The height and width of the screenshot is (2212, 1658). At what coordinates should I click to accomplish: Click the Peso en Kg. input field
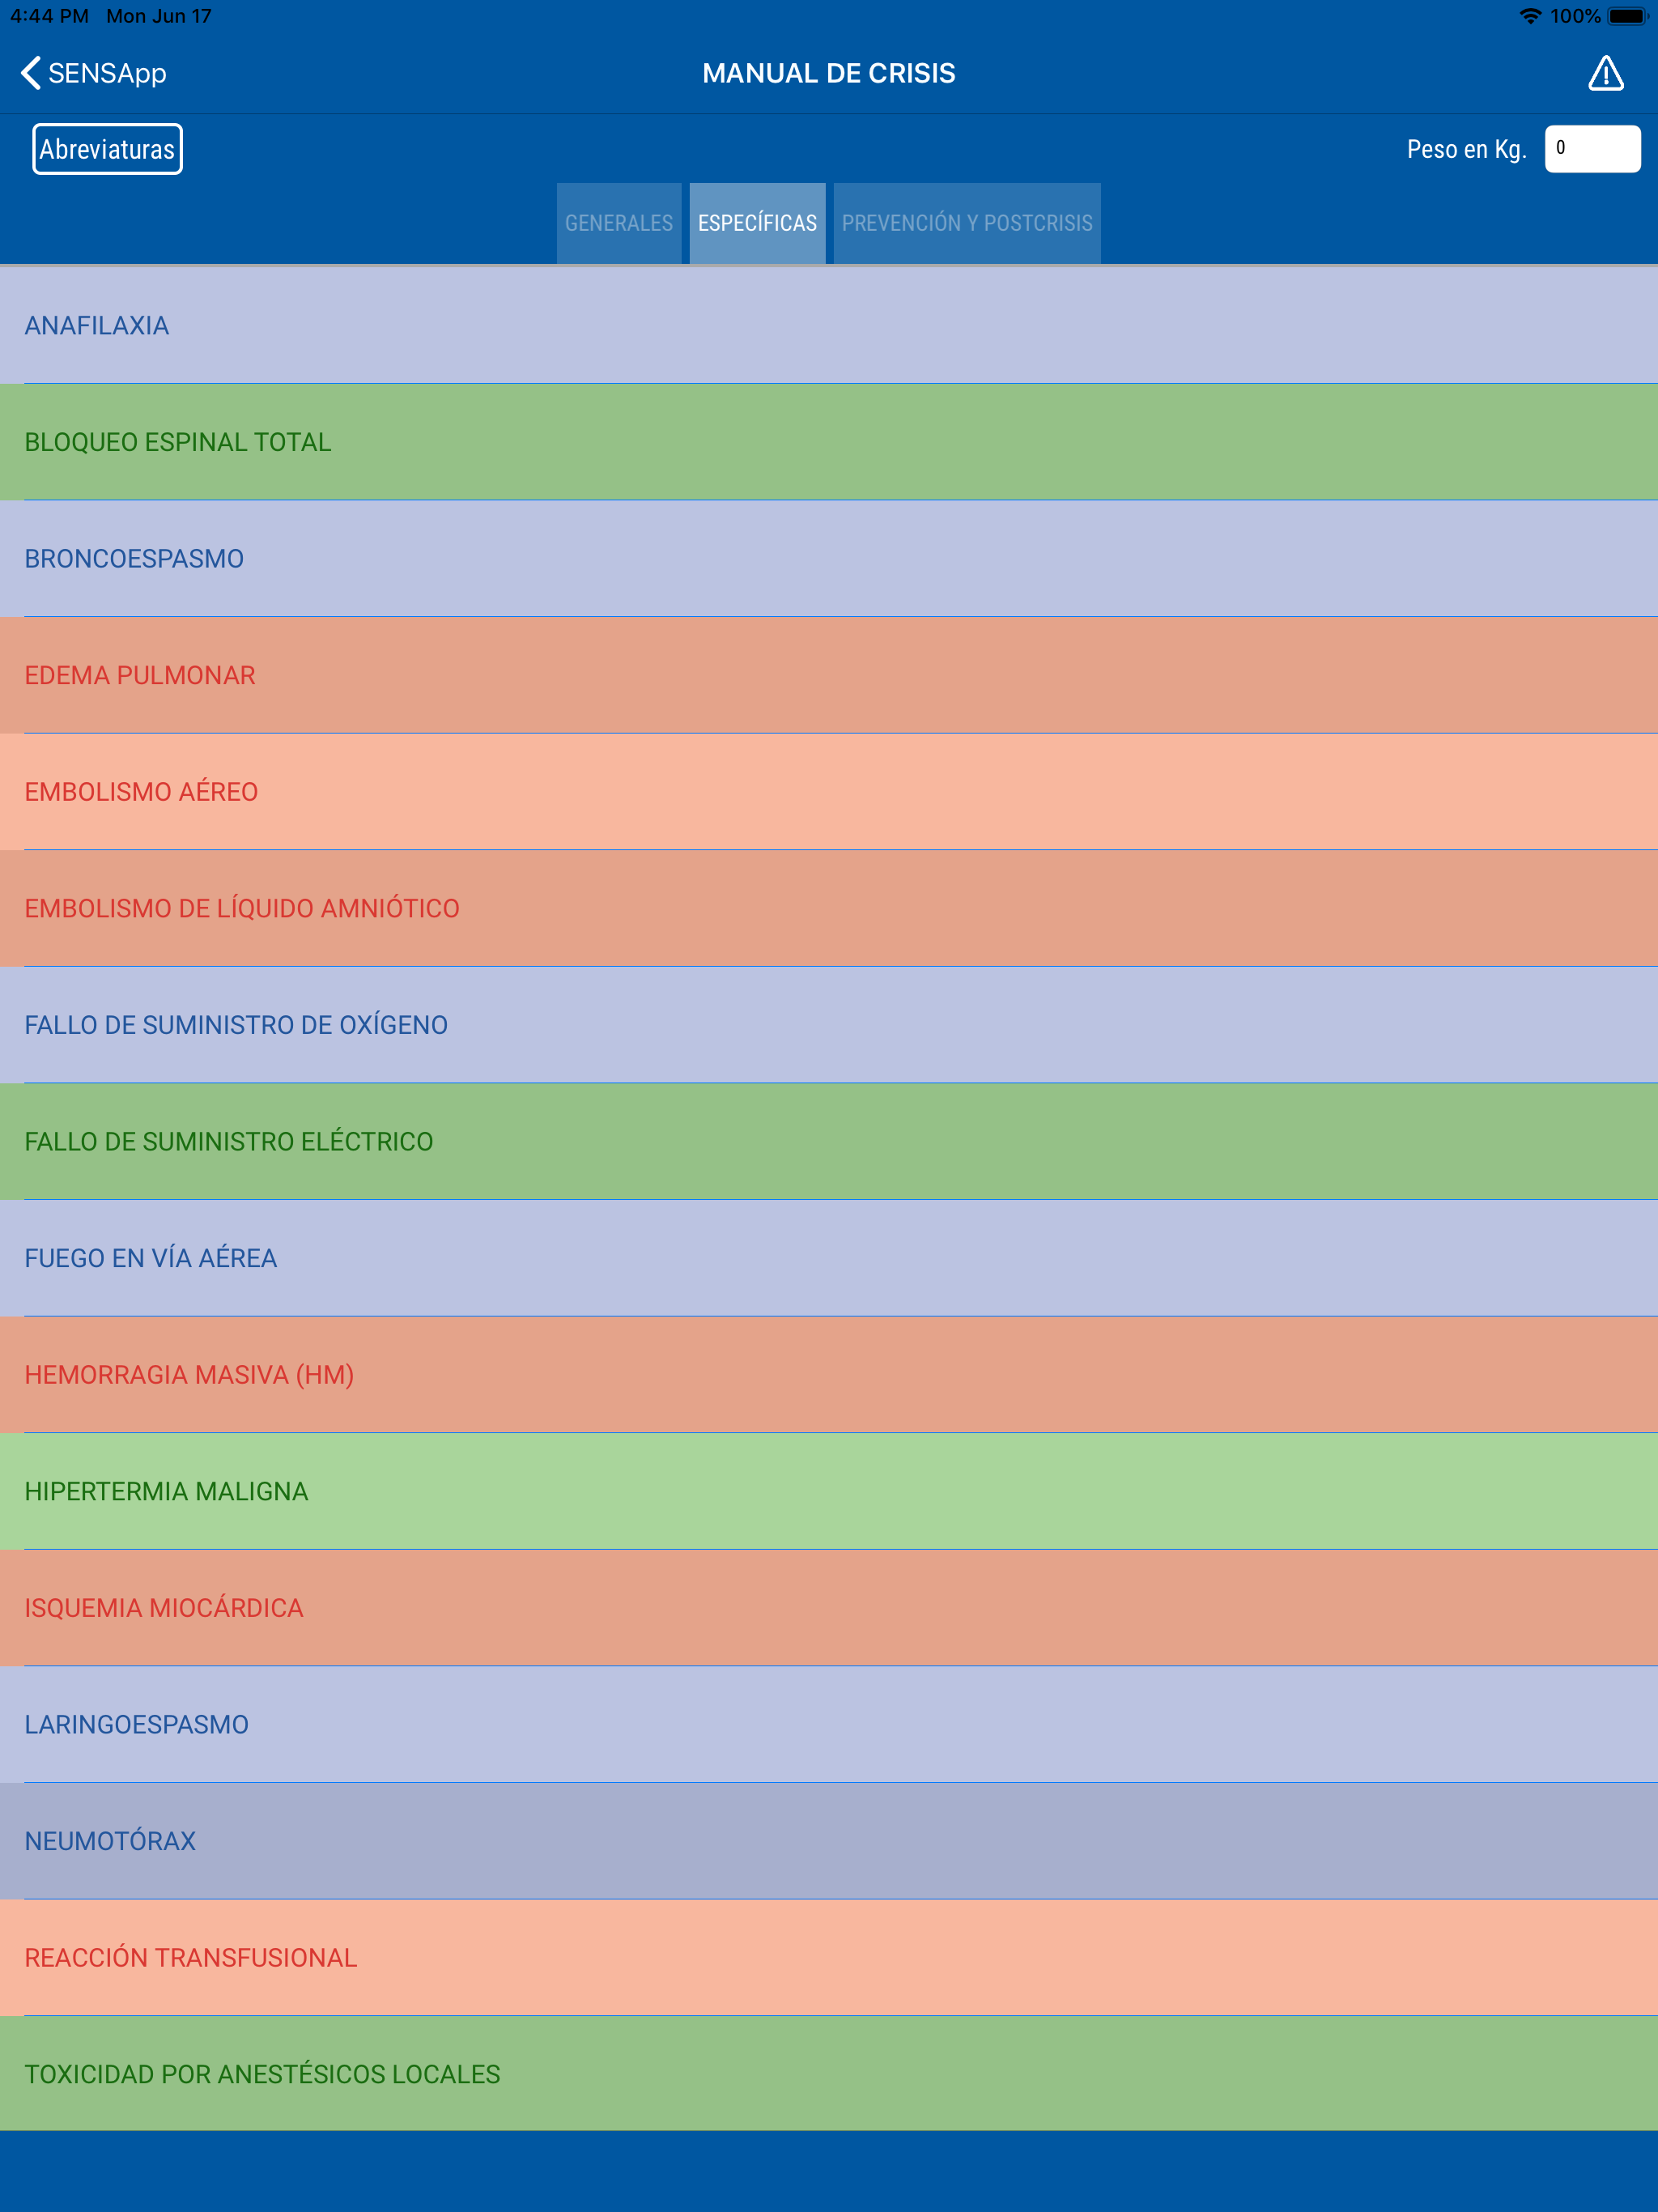[1592, 149]
